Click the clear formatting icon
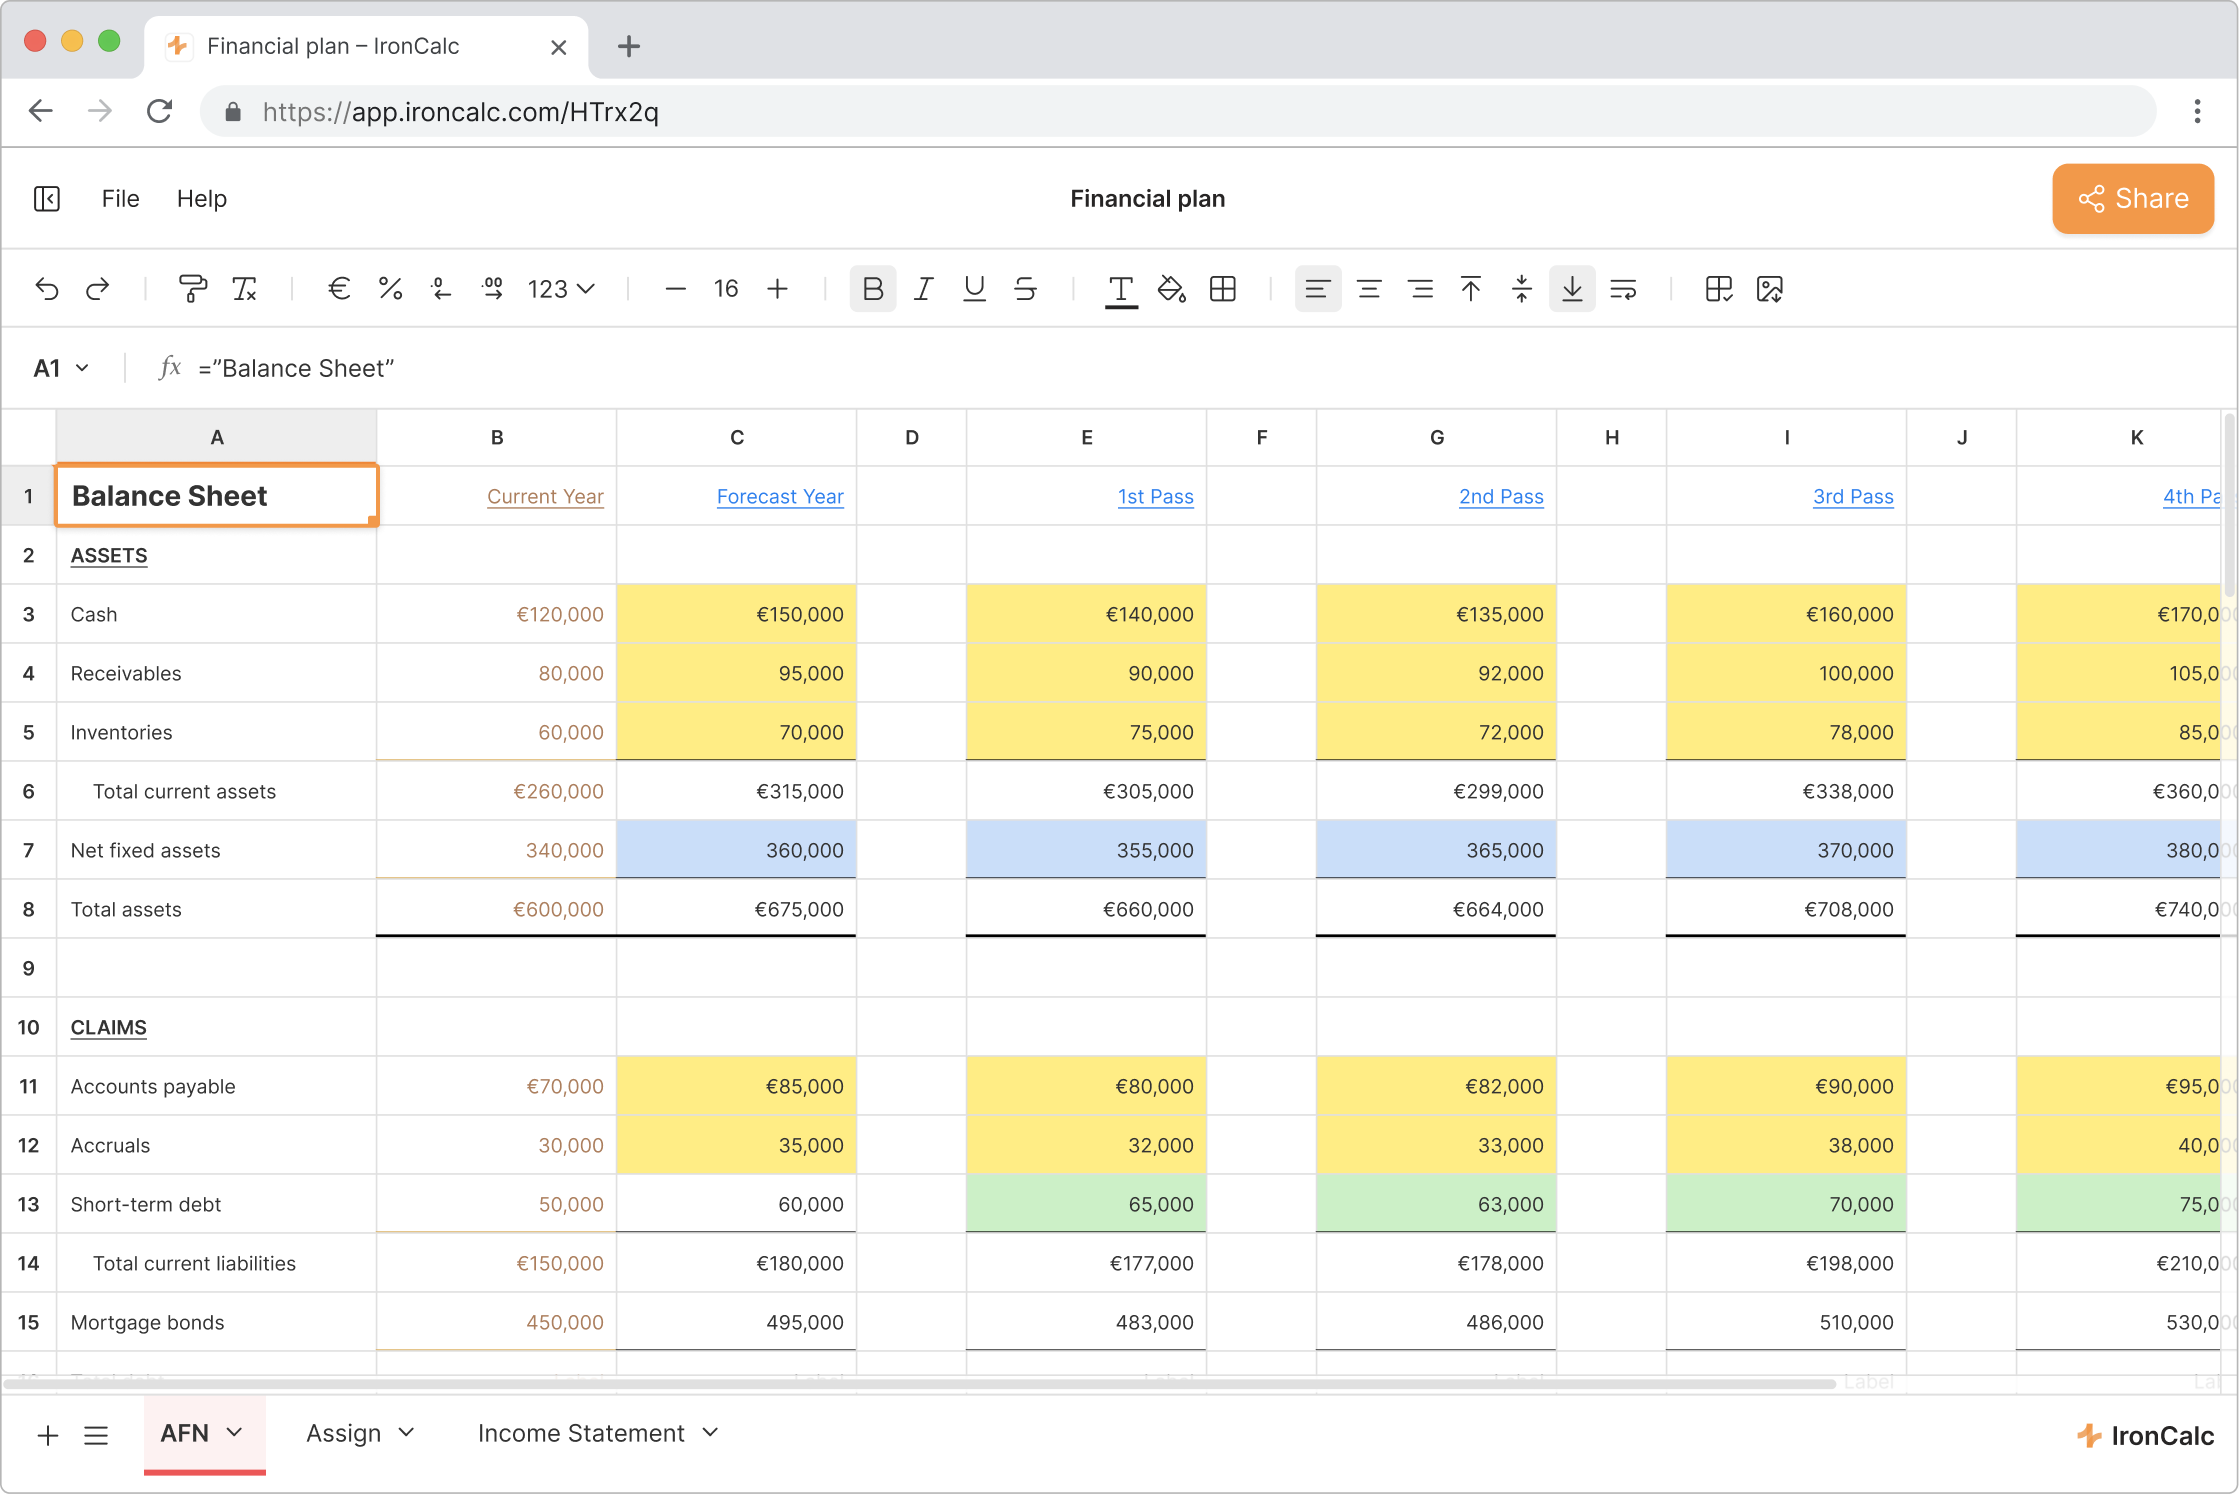Screen dimensions: 2239x1494 244,289
